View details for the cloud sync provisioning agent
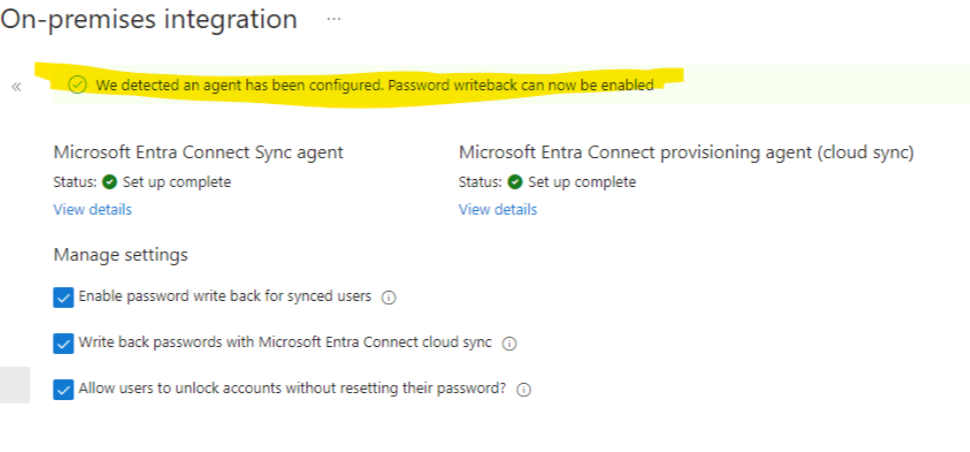The height and width of the screenshot is (452, 970). 498,210
